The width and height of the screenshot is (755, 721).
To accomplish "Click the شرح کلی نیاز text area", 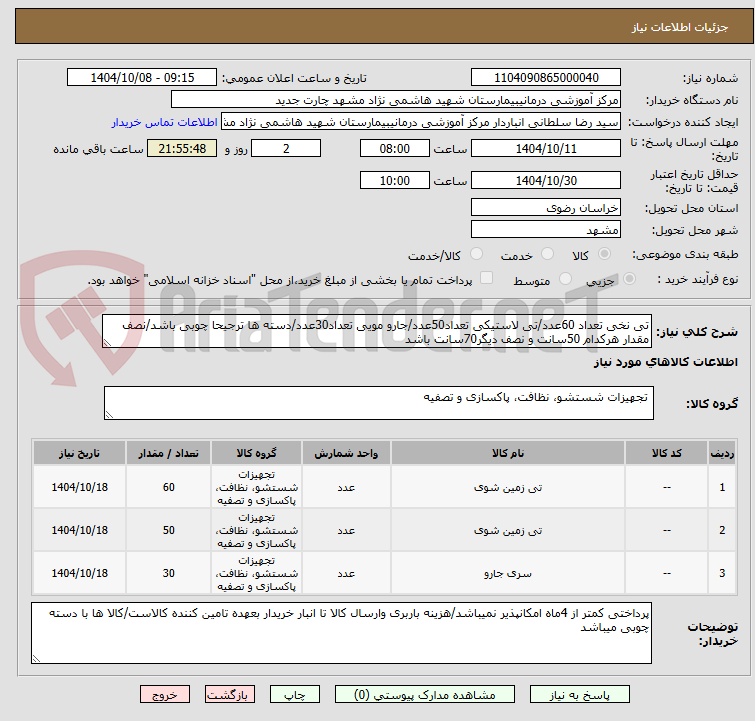I will [x=377, y=331].
